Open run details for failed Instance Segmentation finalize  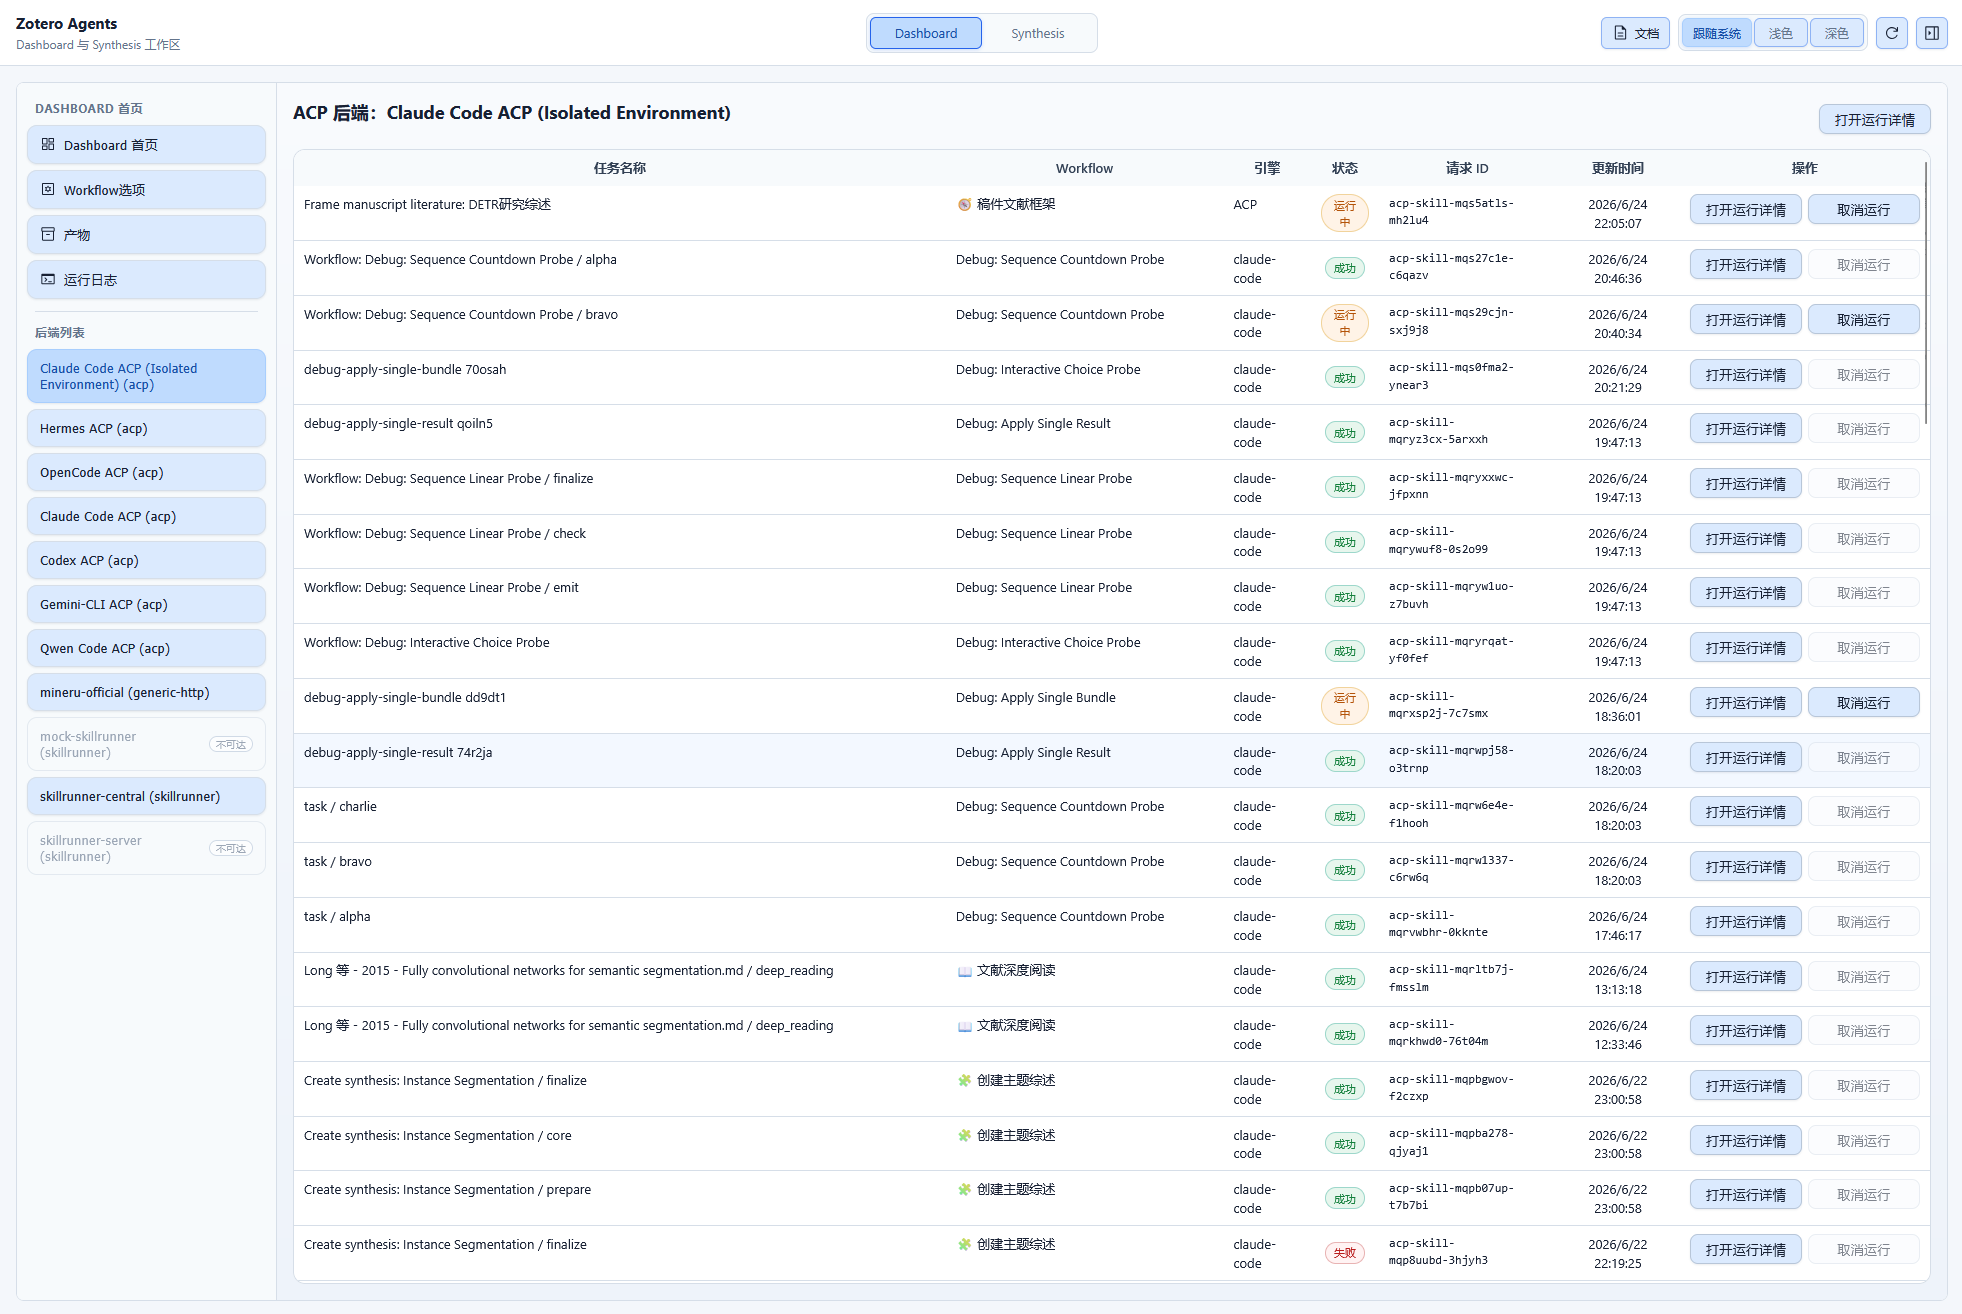click(1745, 1250)
